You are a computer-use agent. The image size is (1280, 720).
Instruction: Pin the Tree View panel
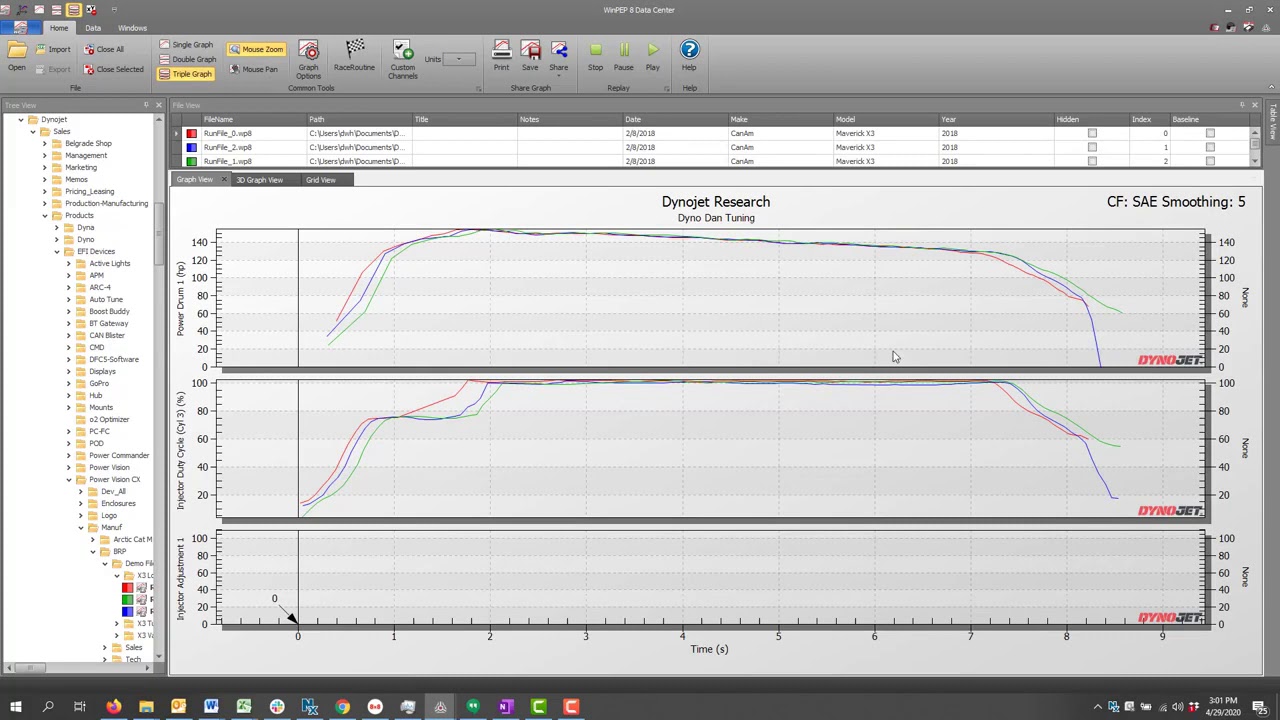pyautogui.click(x=146, y=105)
